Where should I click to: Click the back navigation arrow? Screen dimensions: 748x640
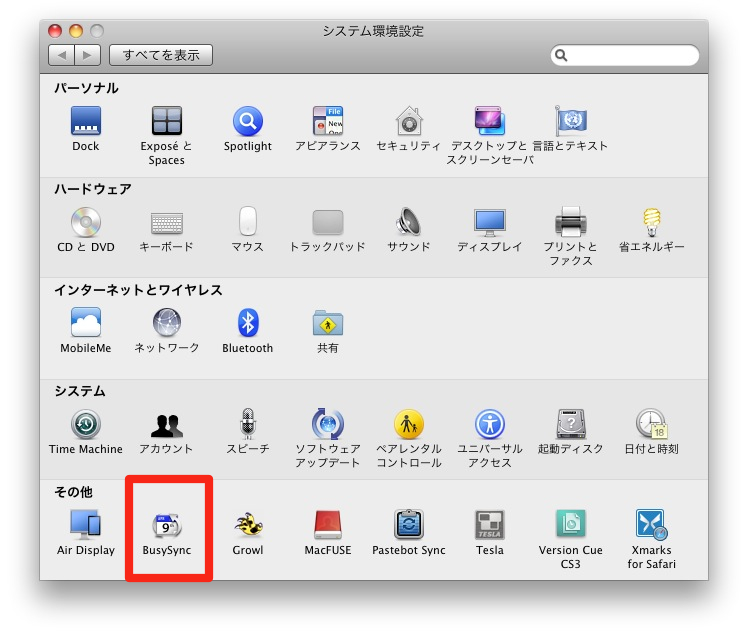pos(62,55)
